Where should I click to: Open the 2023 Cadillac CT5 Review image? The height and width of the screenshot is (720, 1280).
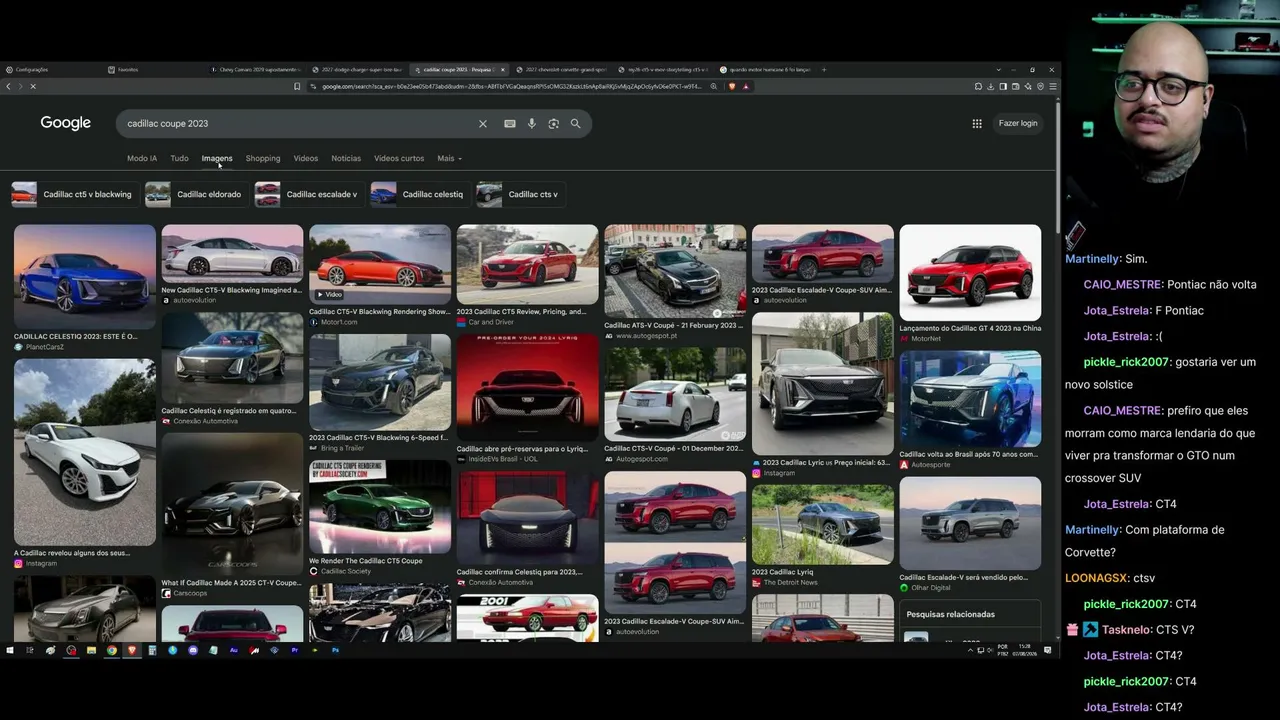click(528, 264)
